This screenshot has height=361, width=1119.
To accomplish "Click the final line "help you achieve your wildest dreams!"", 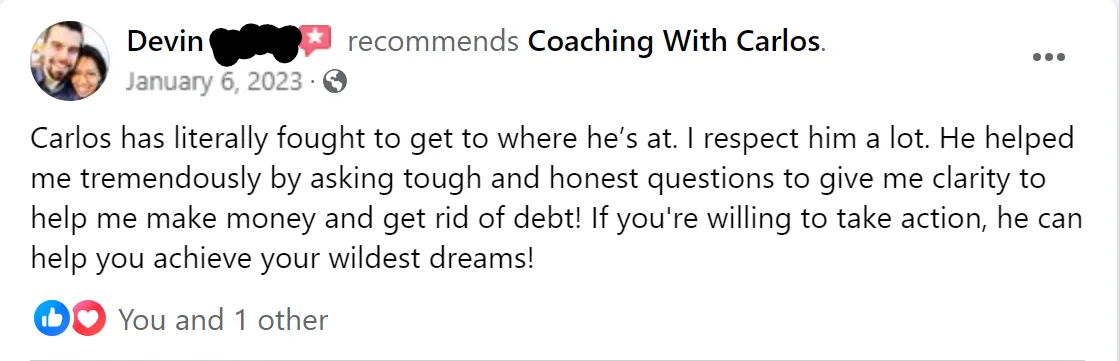I will pyautogui.click(x=282, y=260).
